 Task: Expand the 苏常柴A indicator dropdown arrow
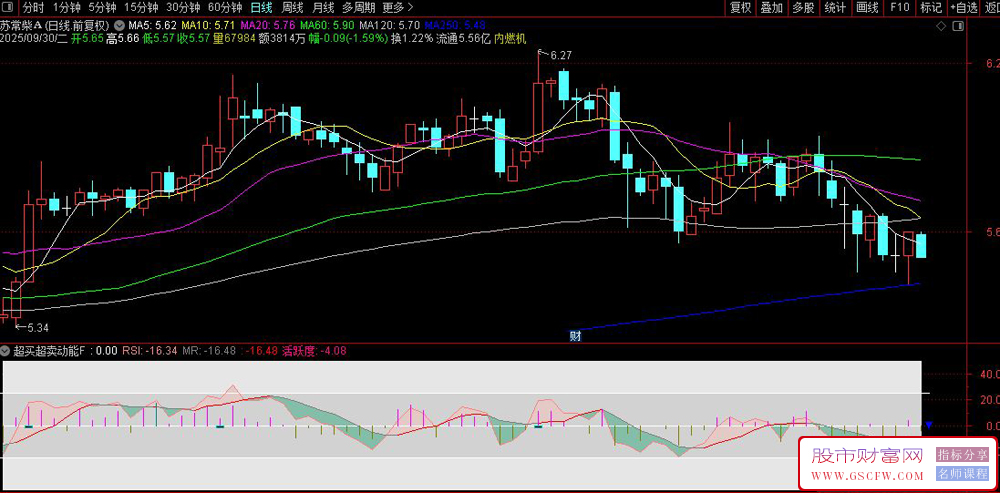tap(121, 24)
